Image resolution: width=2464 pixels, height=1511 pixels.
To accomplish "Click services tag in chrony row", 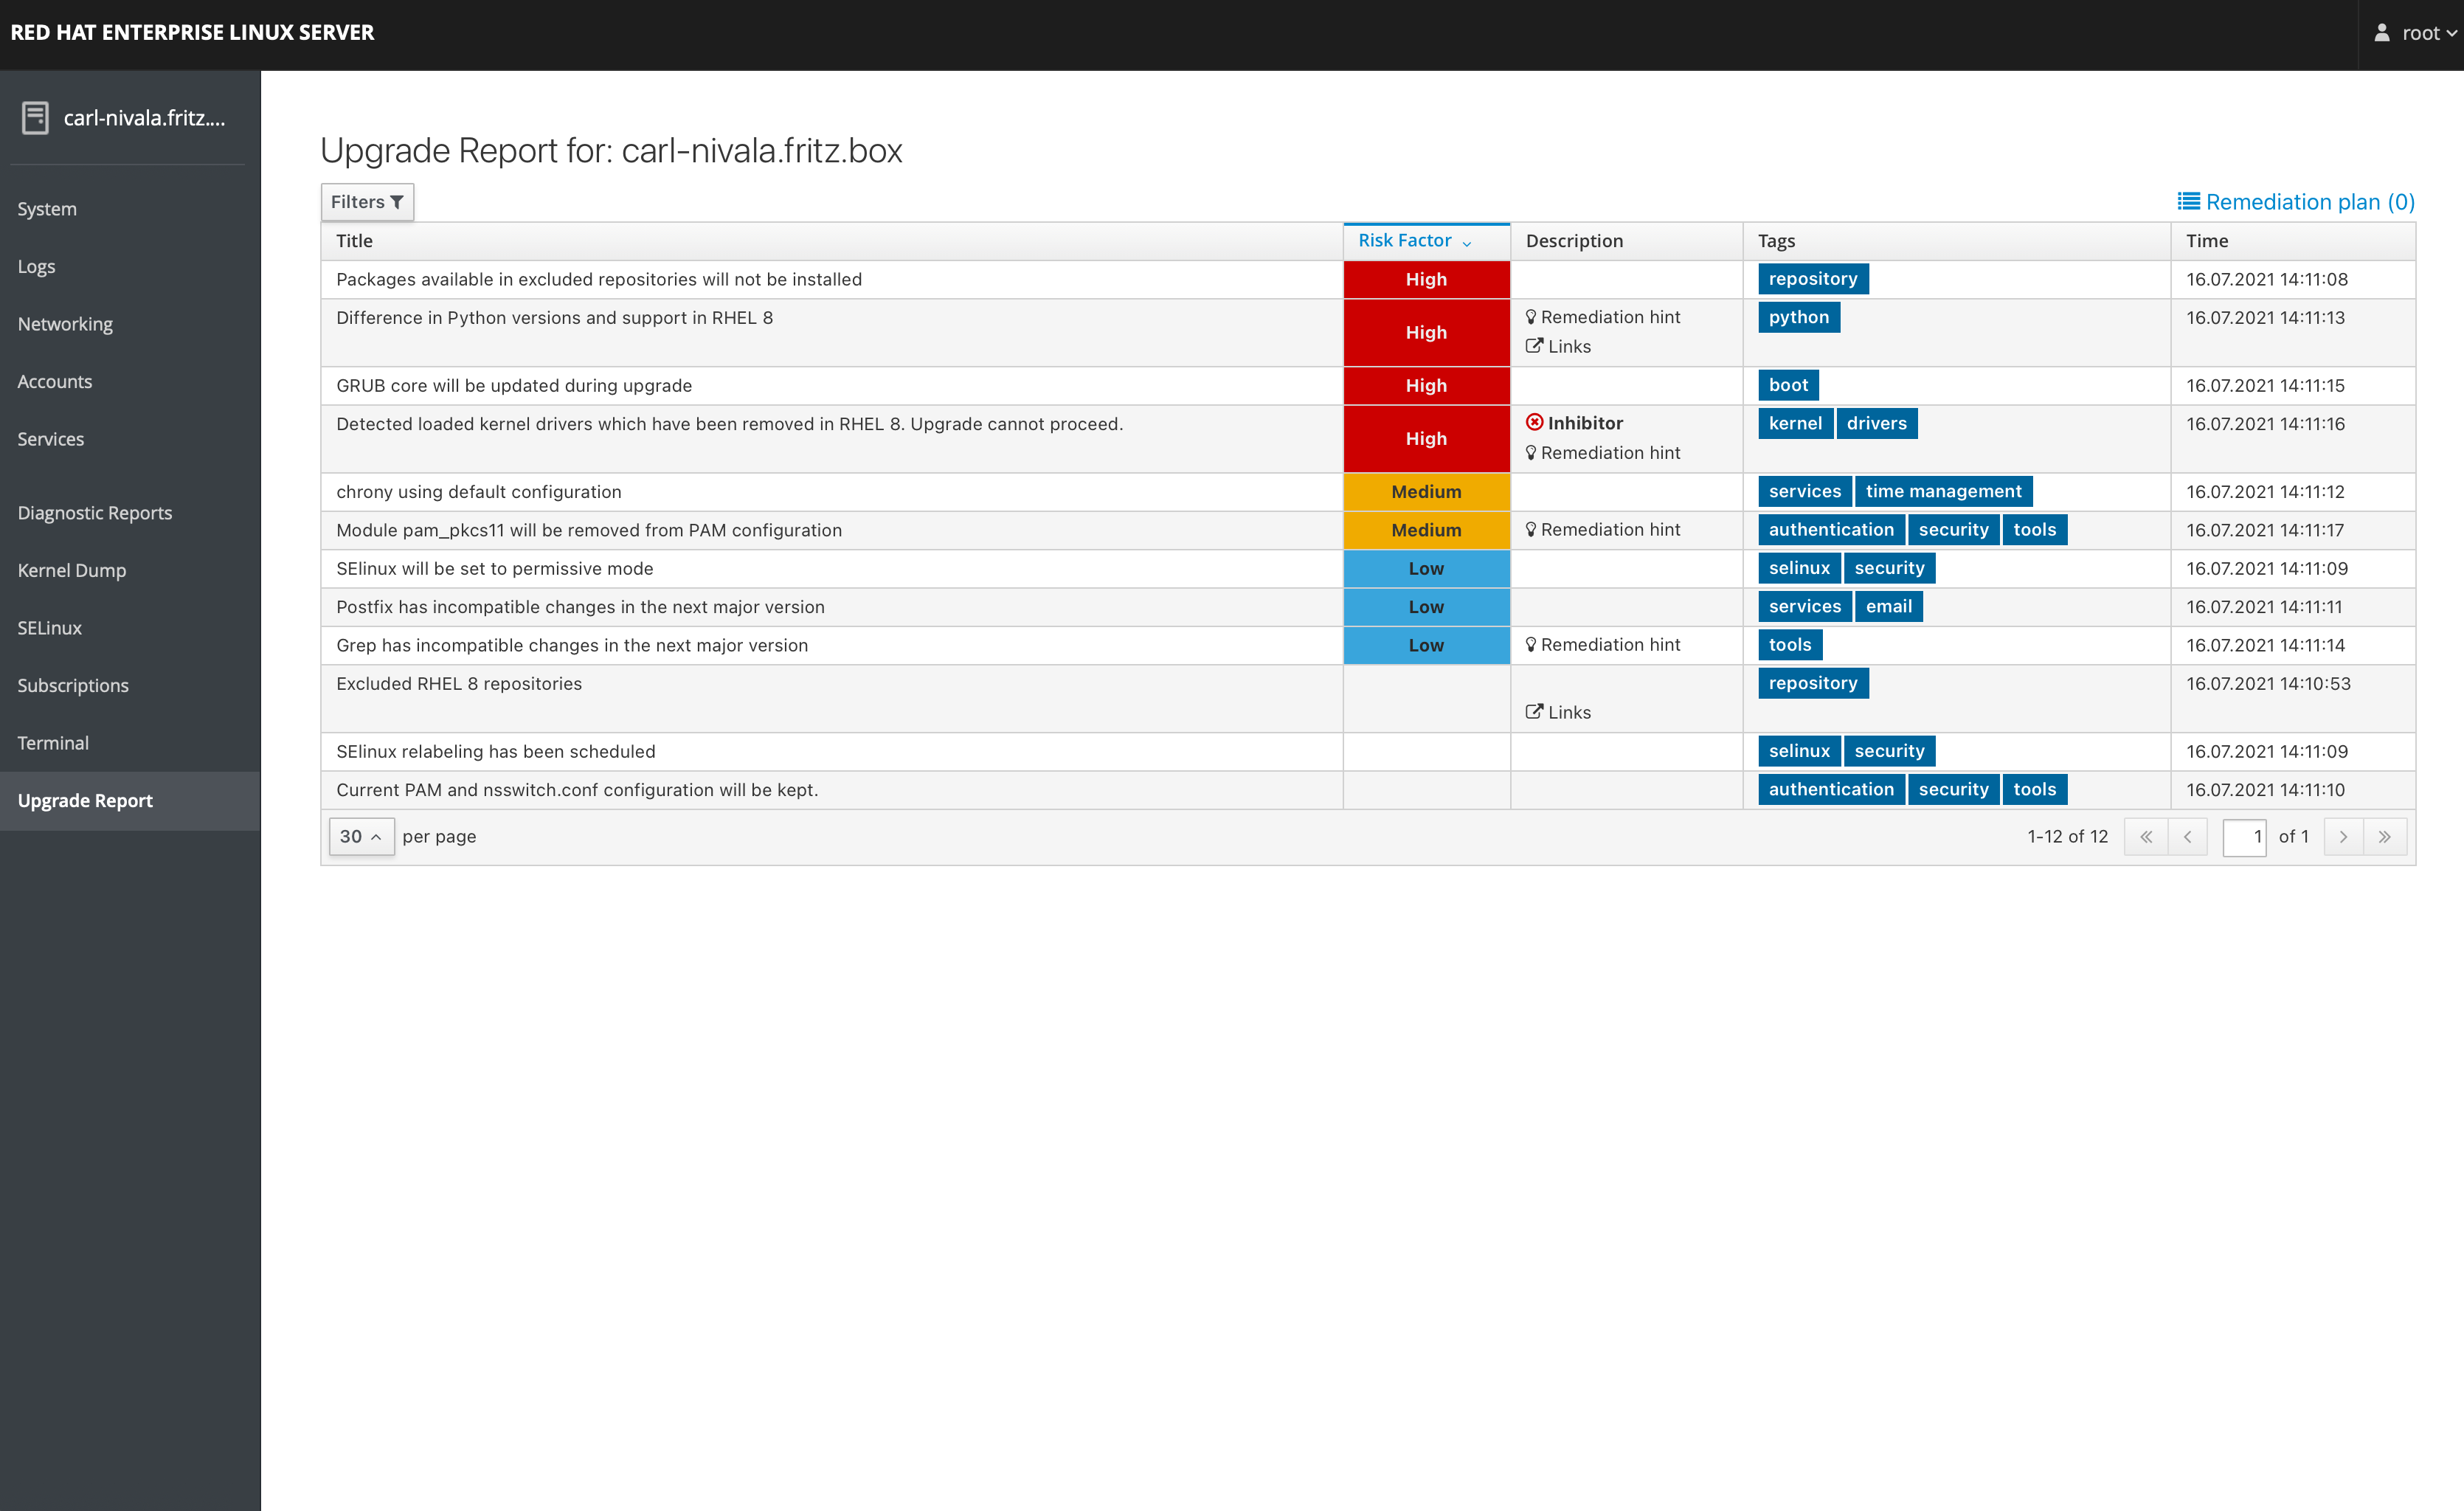I will 1805,491.
